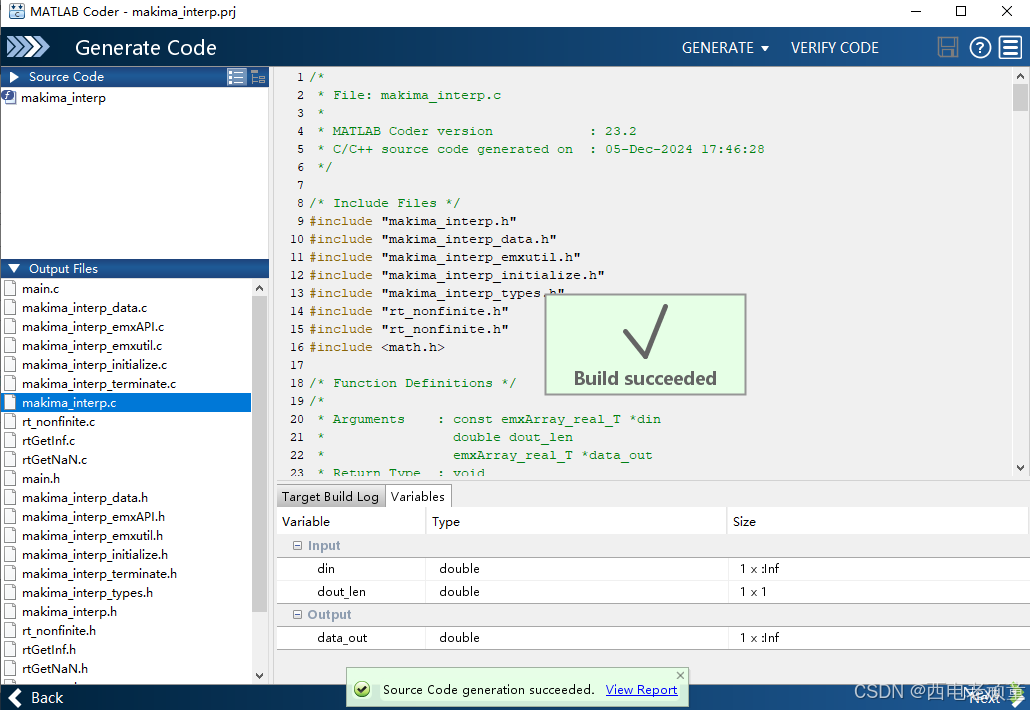The image size is (1030, 710).
Task: Click code line 16 include math.h
Action: (377, 347)
